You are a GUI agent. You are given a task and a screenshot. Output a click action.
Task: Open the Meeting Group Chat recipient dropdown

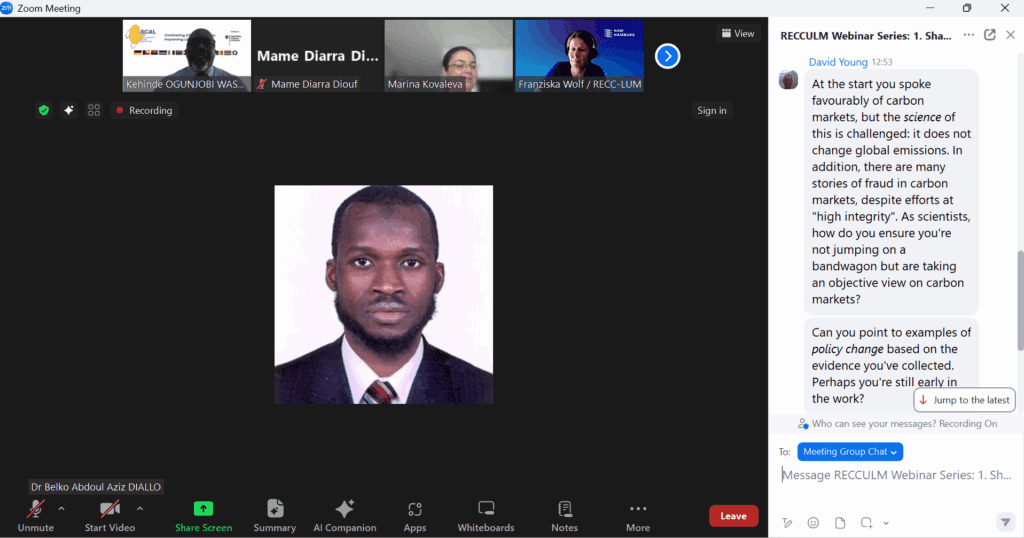pyautogui.click(x=850, y=452)
